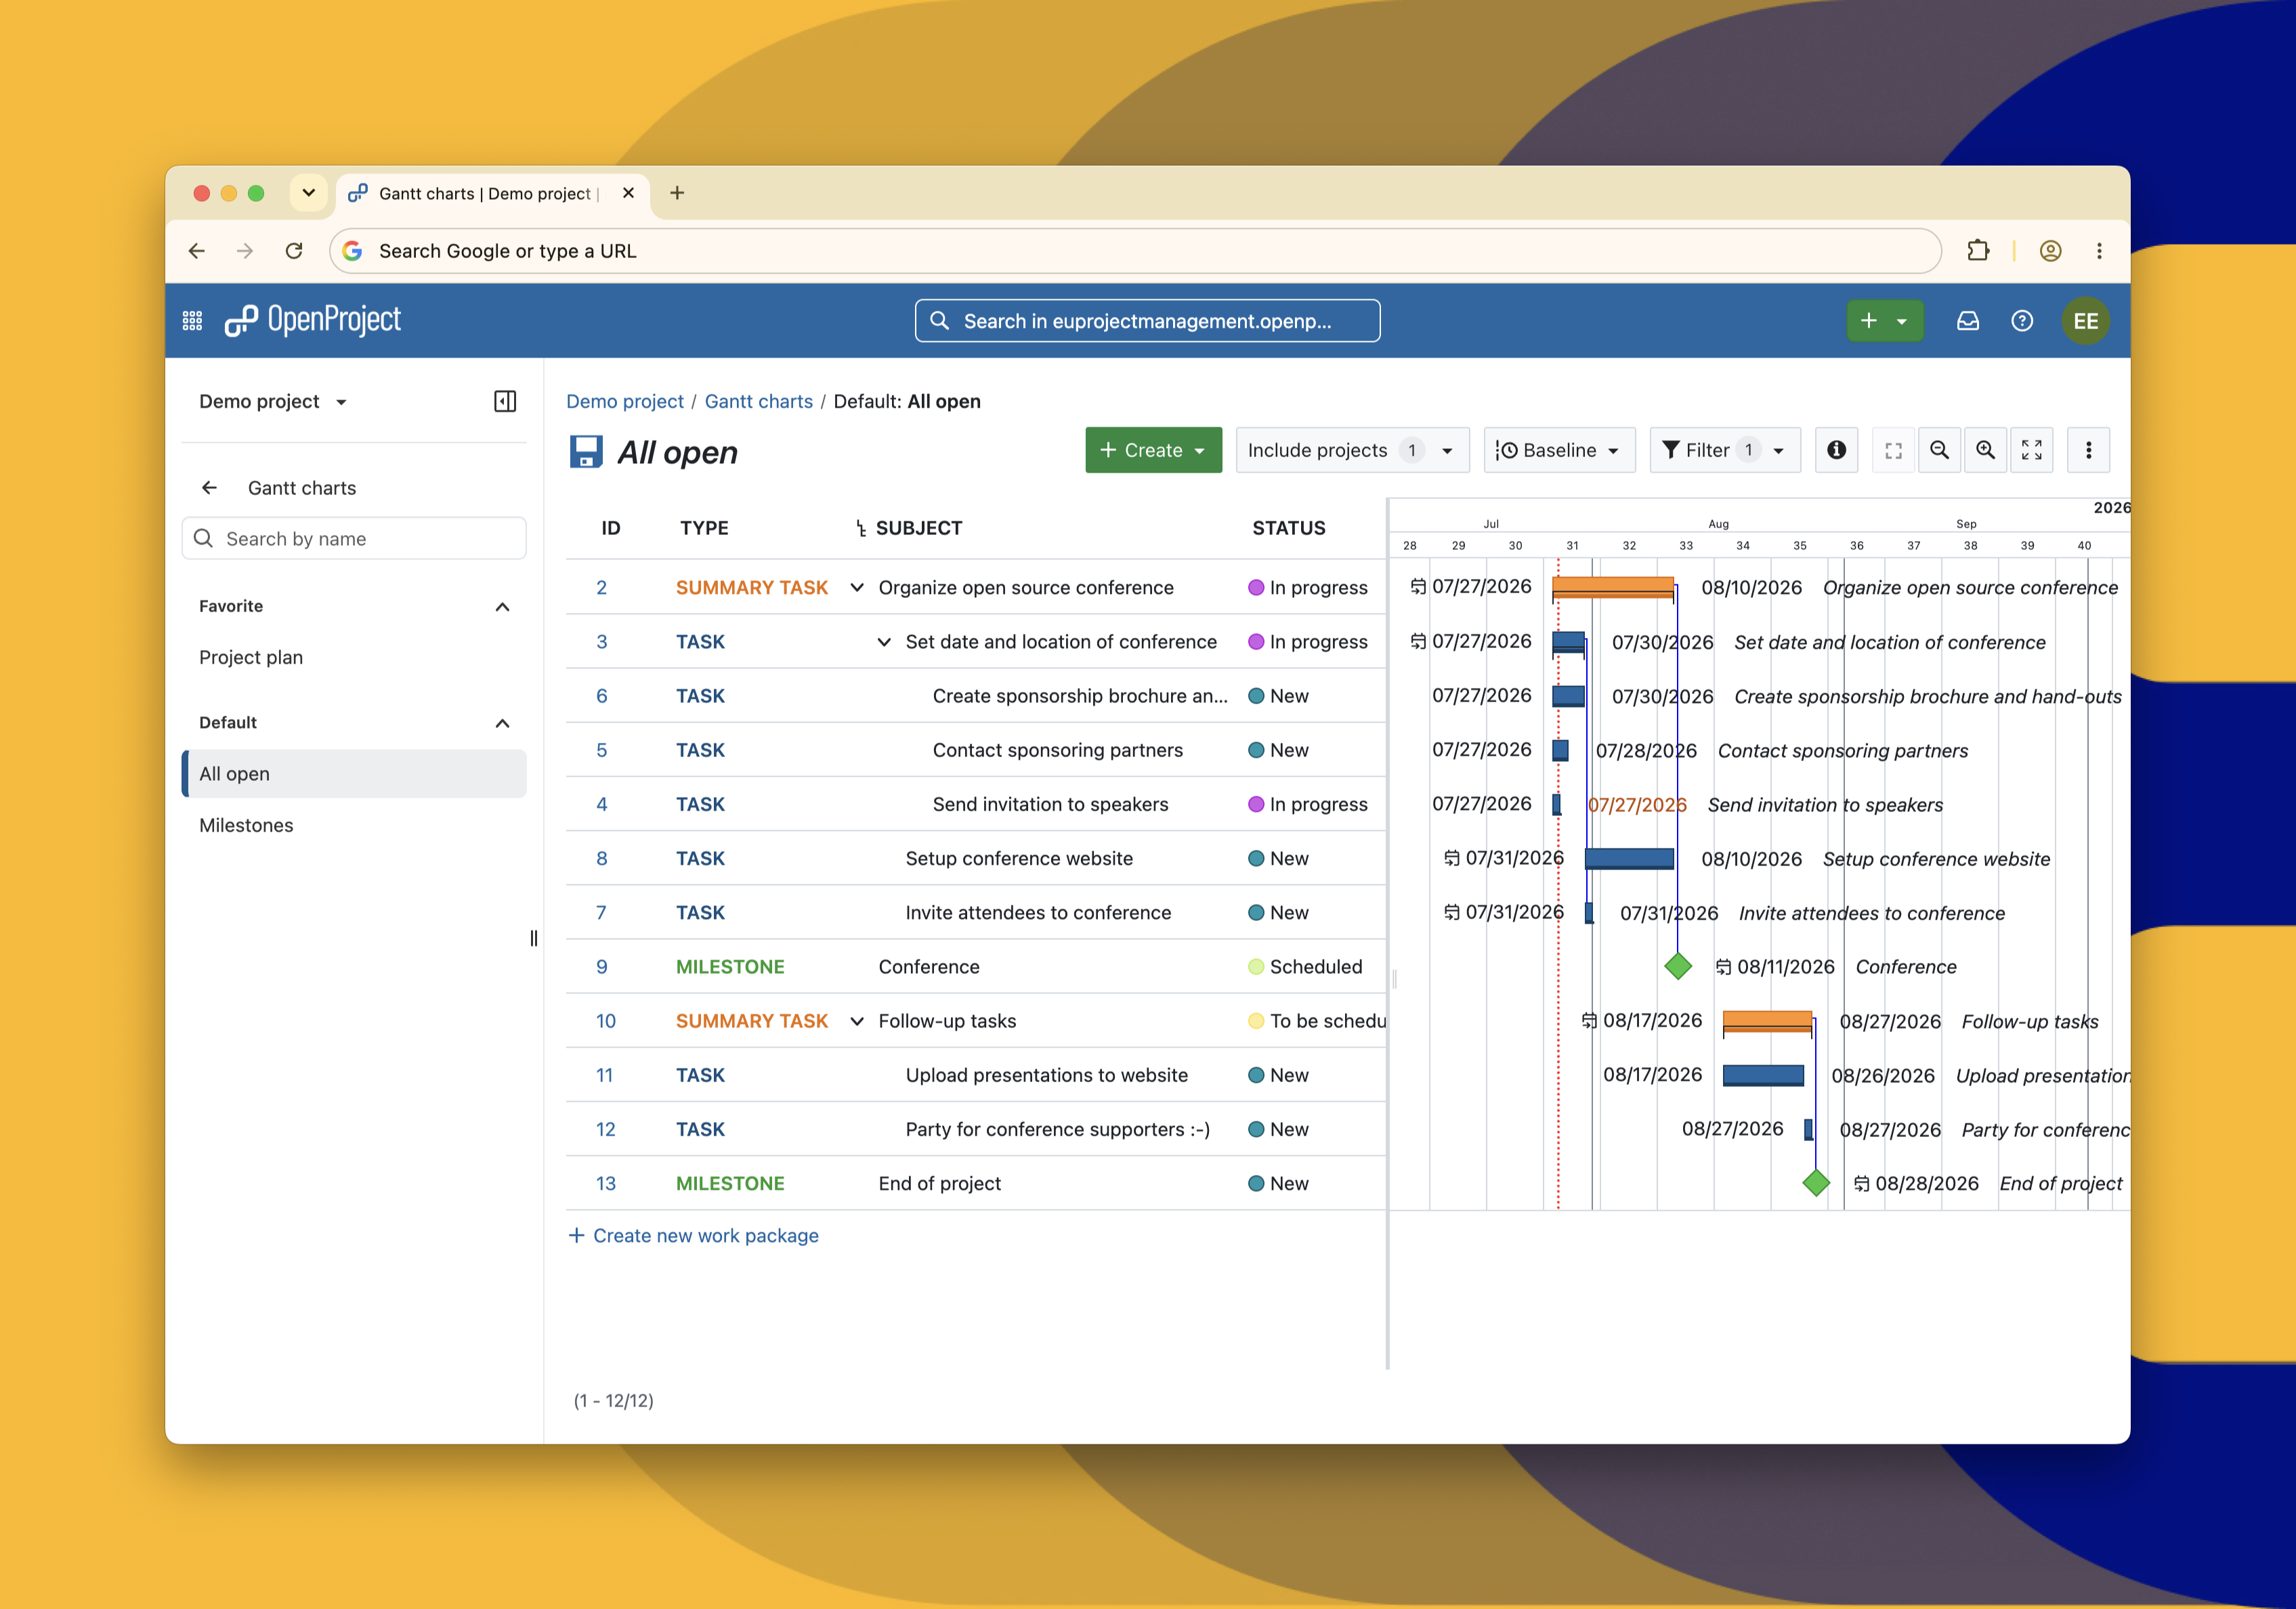Click the End of project milestone diamond

click(1816, 1183)
